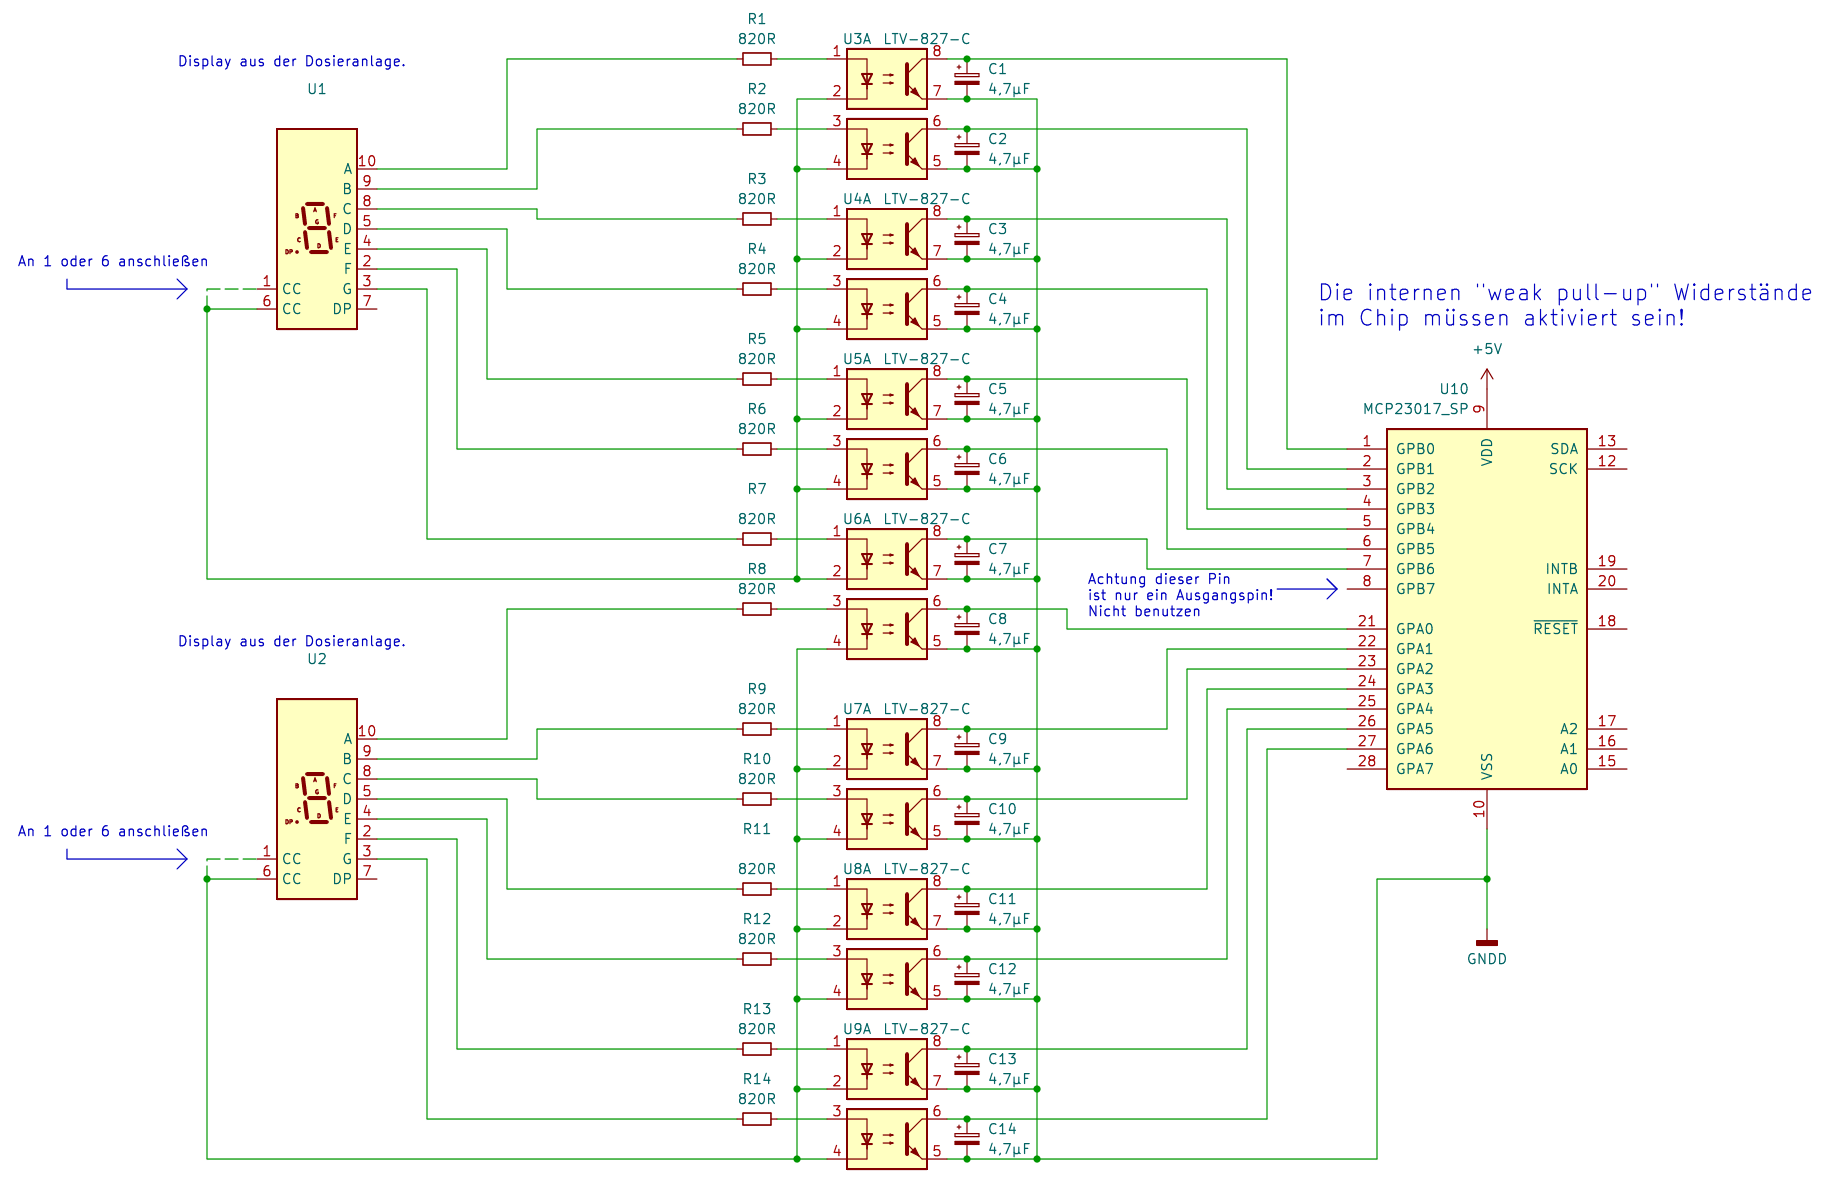
Task: Select the SCK pin label
Action: point(1564,469)
